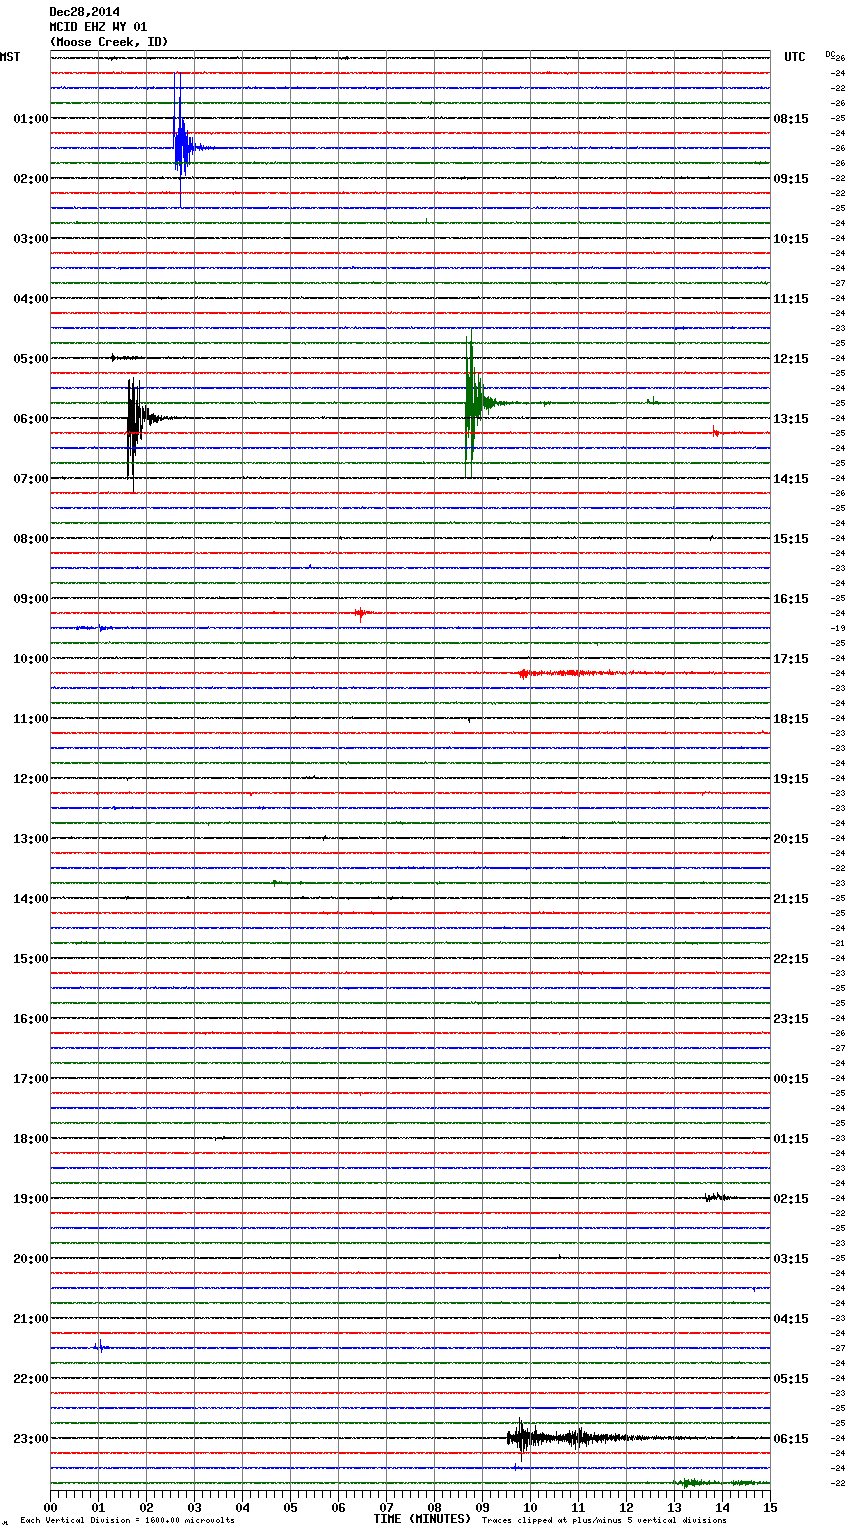Click the '03' minute tick on the bottom axis
Image resolution: width=850 pixels, height=1534 pixels.
tap(194, 1507)
